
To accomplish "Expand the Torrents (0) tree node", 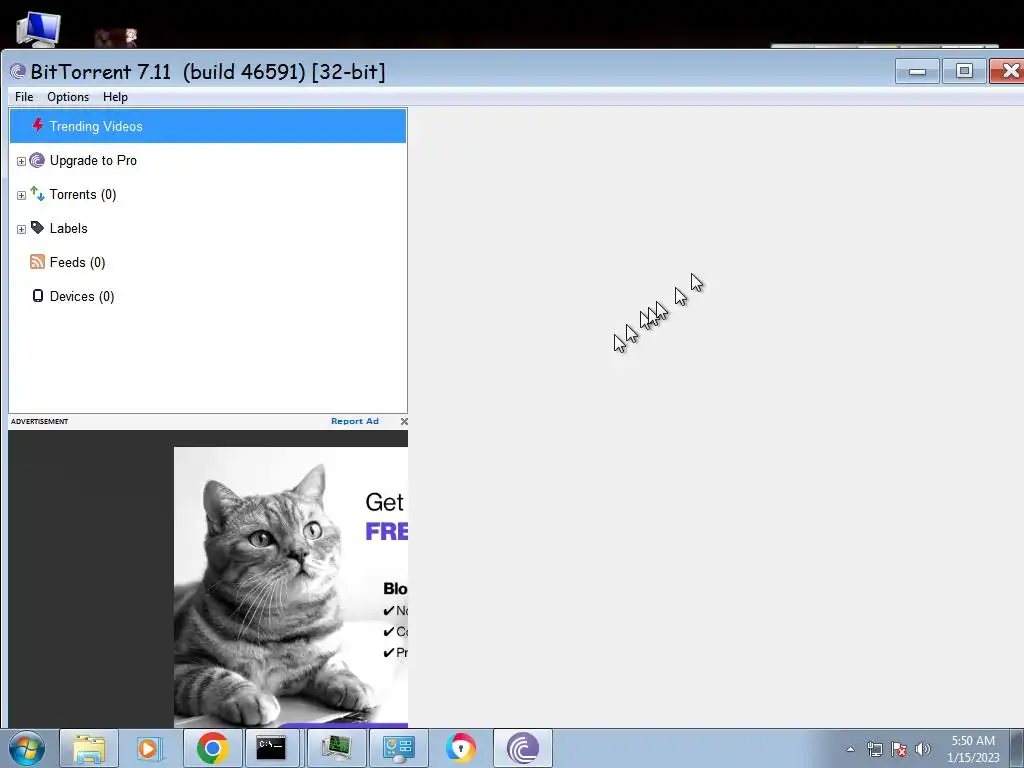I will tap(21, 195).
